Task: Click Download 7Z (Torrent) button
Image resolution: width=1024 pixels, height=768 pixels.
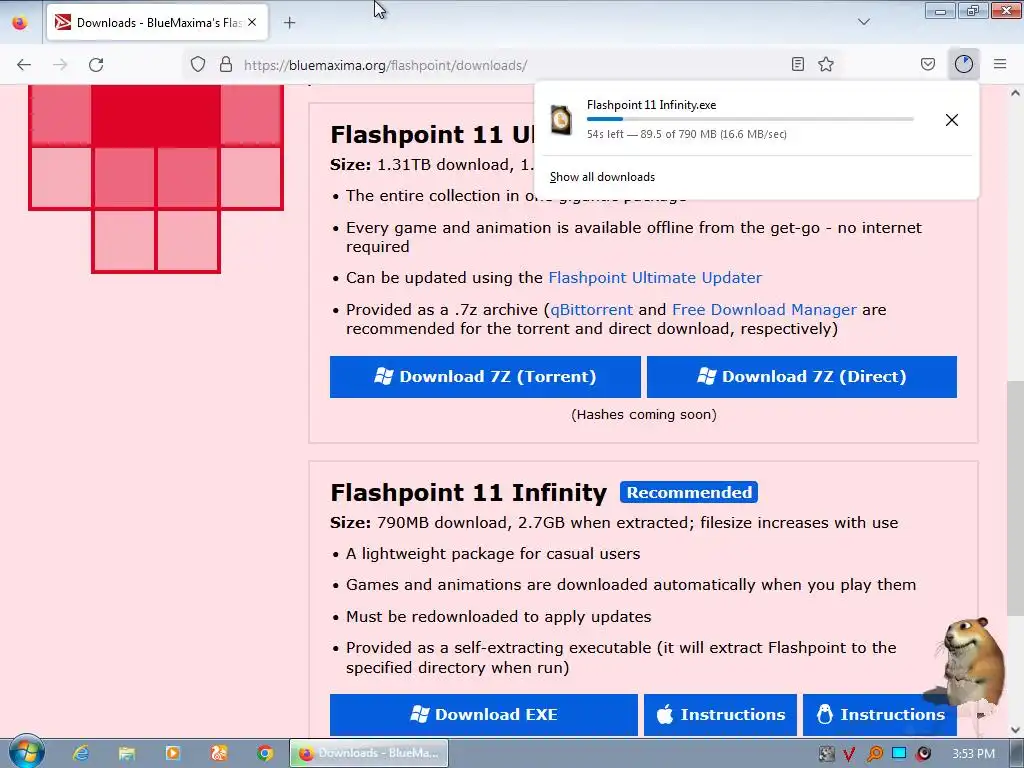Action: point(485,377)
